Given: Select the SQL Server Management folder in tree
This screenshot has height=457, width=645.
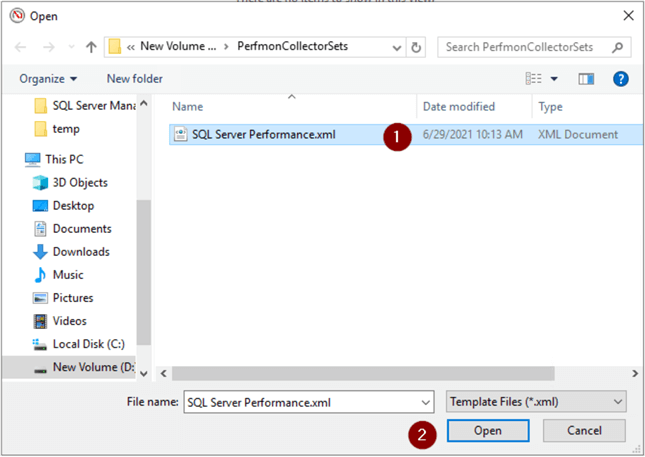Looking at the screenshot, I should click(x=84, y=106).
